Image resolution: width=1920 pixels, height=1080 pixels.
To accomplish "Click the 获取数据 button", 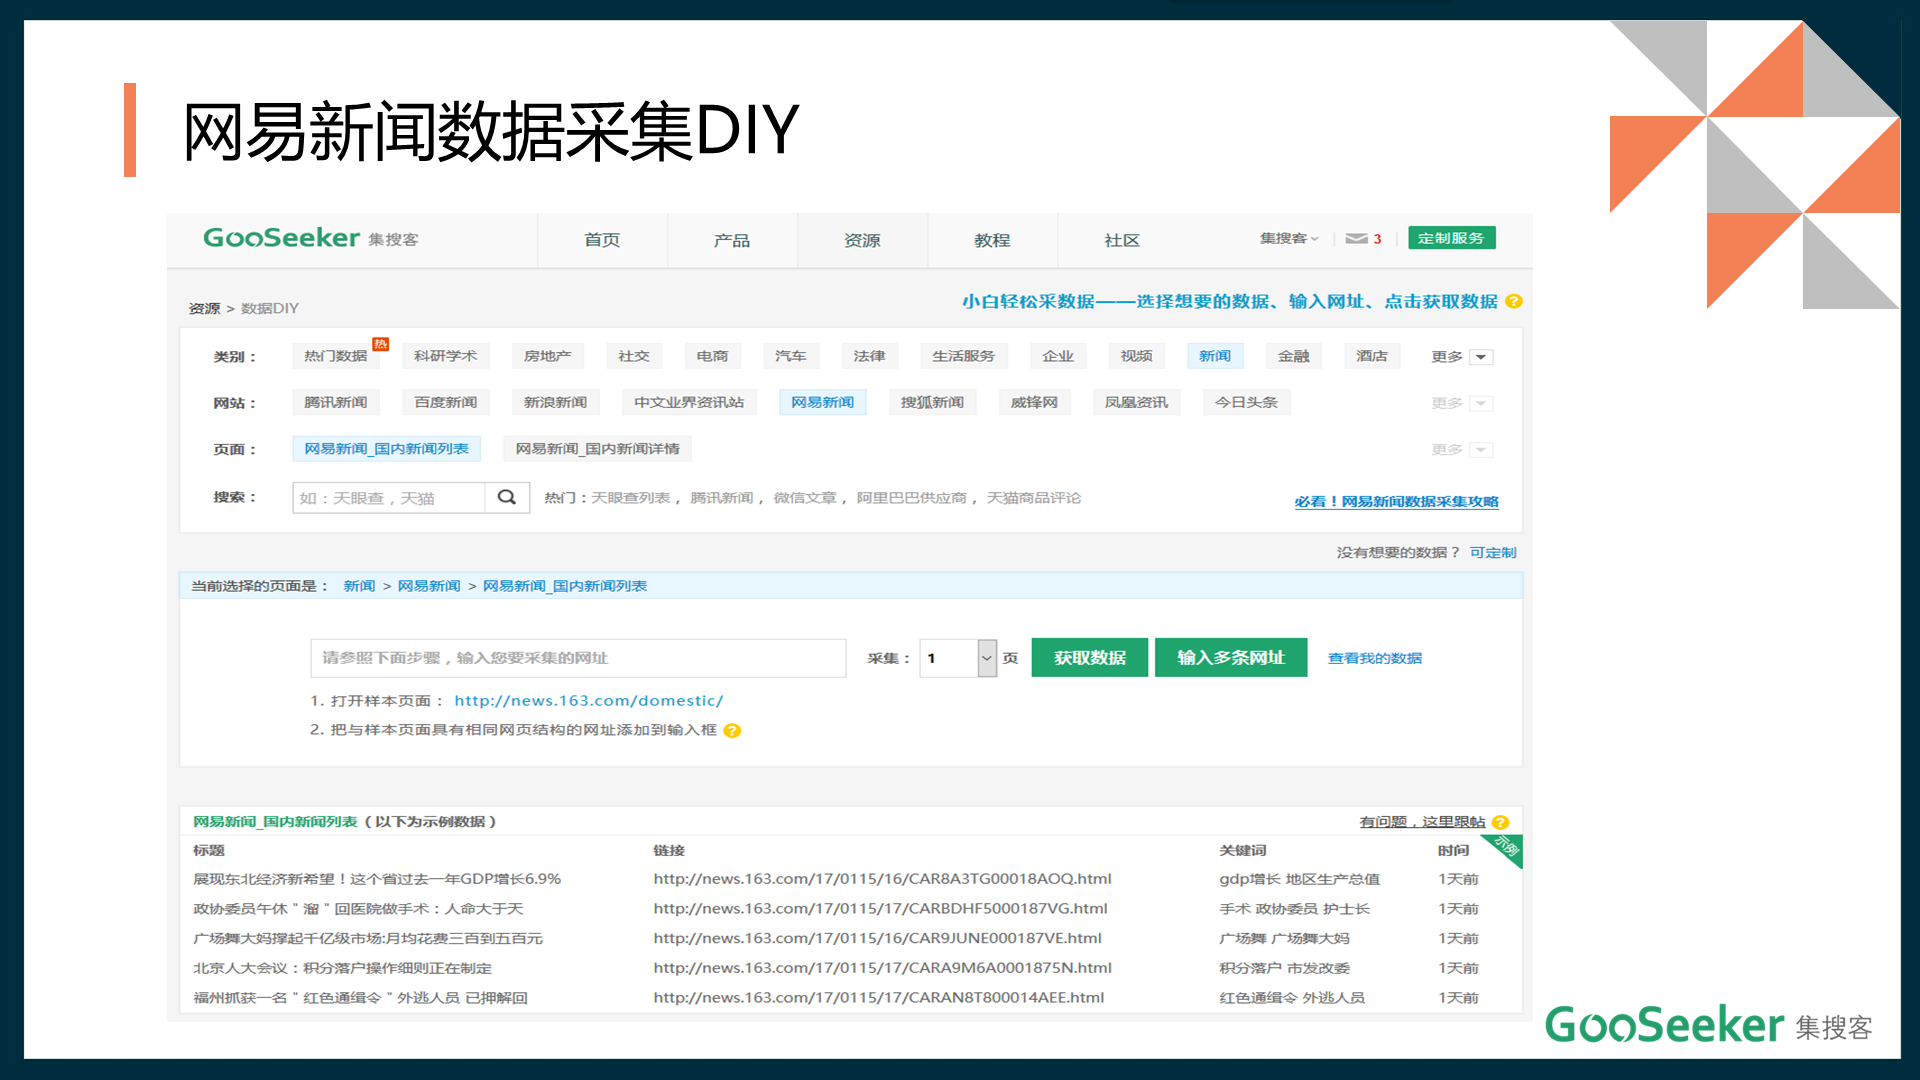I will pyautogui.click(x=1090, y=658).
